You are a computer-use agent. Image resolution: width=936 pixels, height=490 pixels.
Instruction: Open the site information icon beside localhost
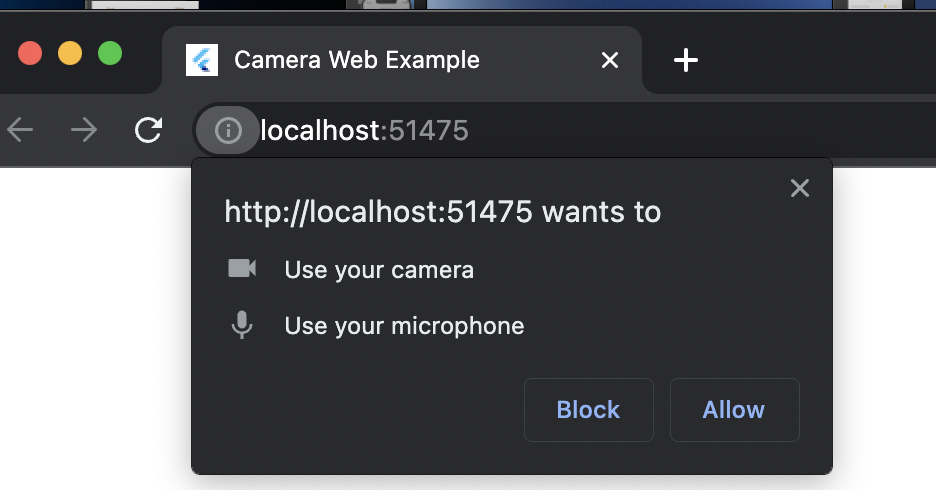pyautogui.click(x=228, y=130)
